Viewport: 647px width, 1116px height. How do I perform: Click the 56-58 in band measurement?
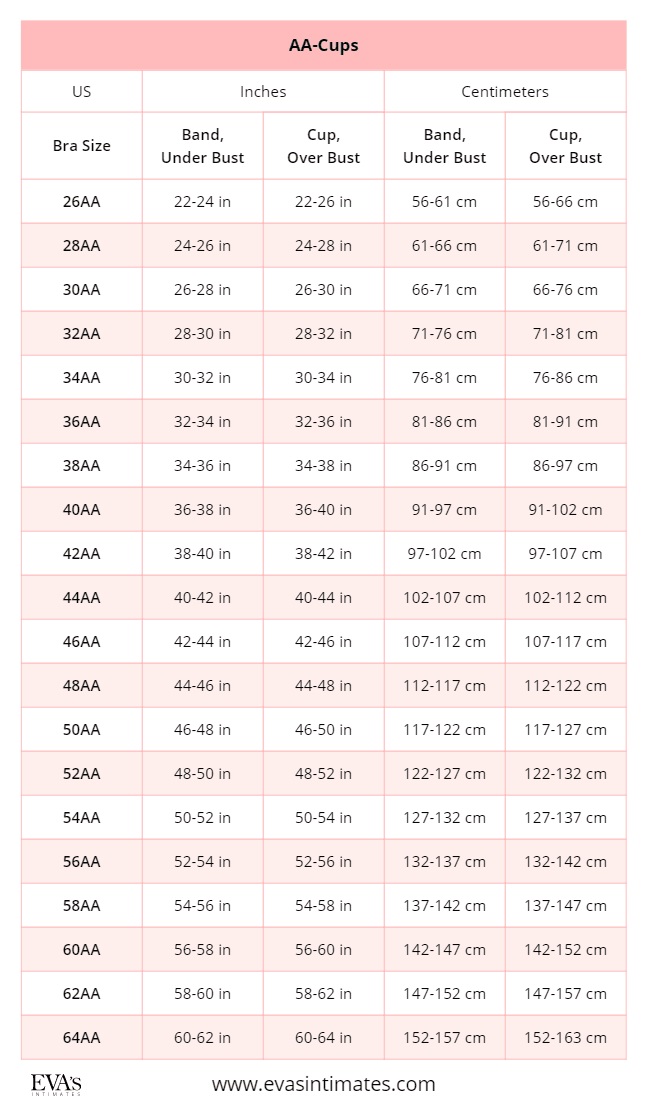(203, 949)
